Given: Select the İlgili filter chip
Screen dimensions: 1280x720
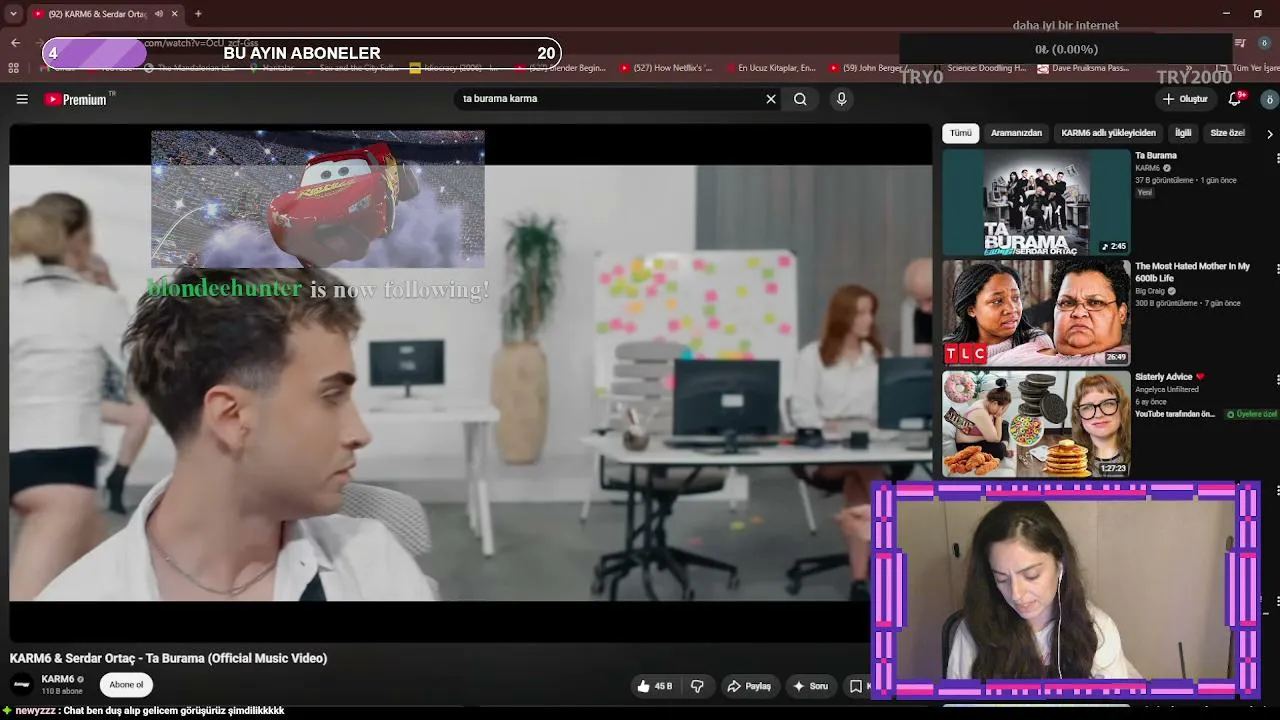Looking at the screenshot, I should pos(1183,133).
